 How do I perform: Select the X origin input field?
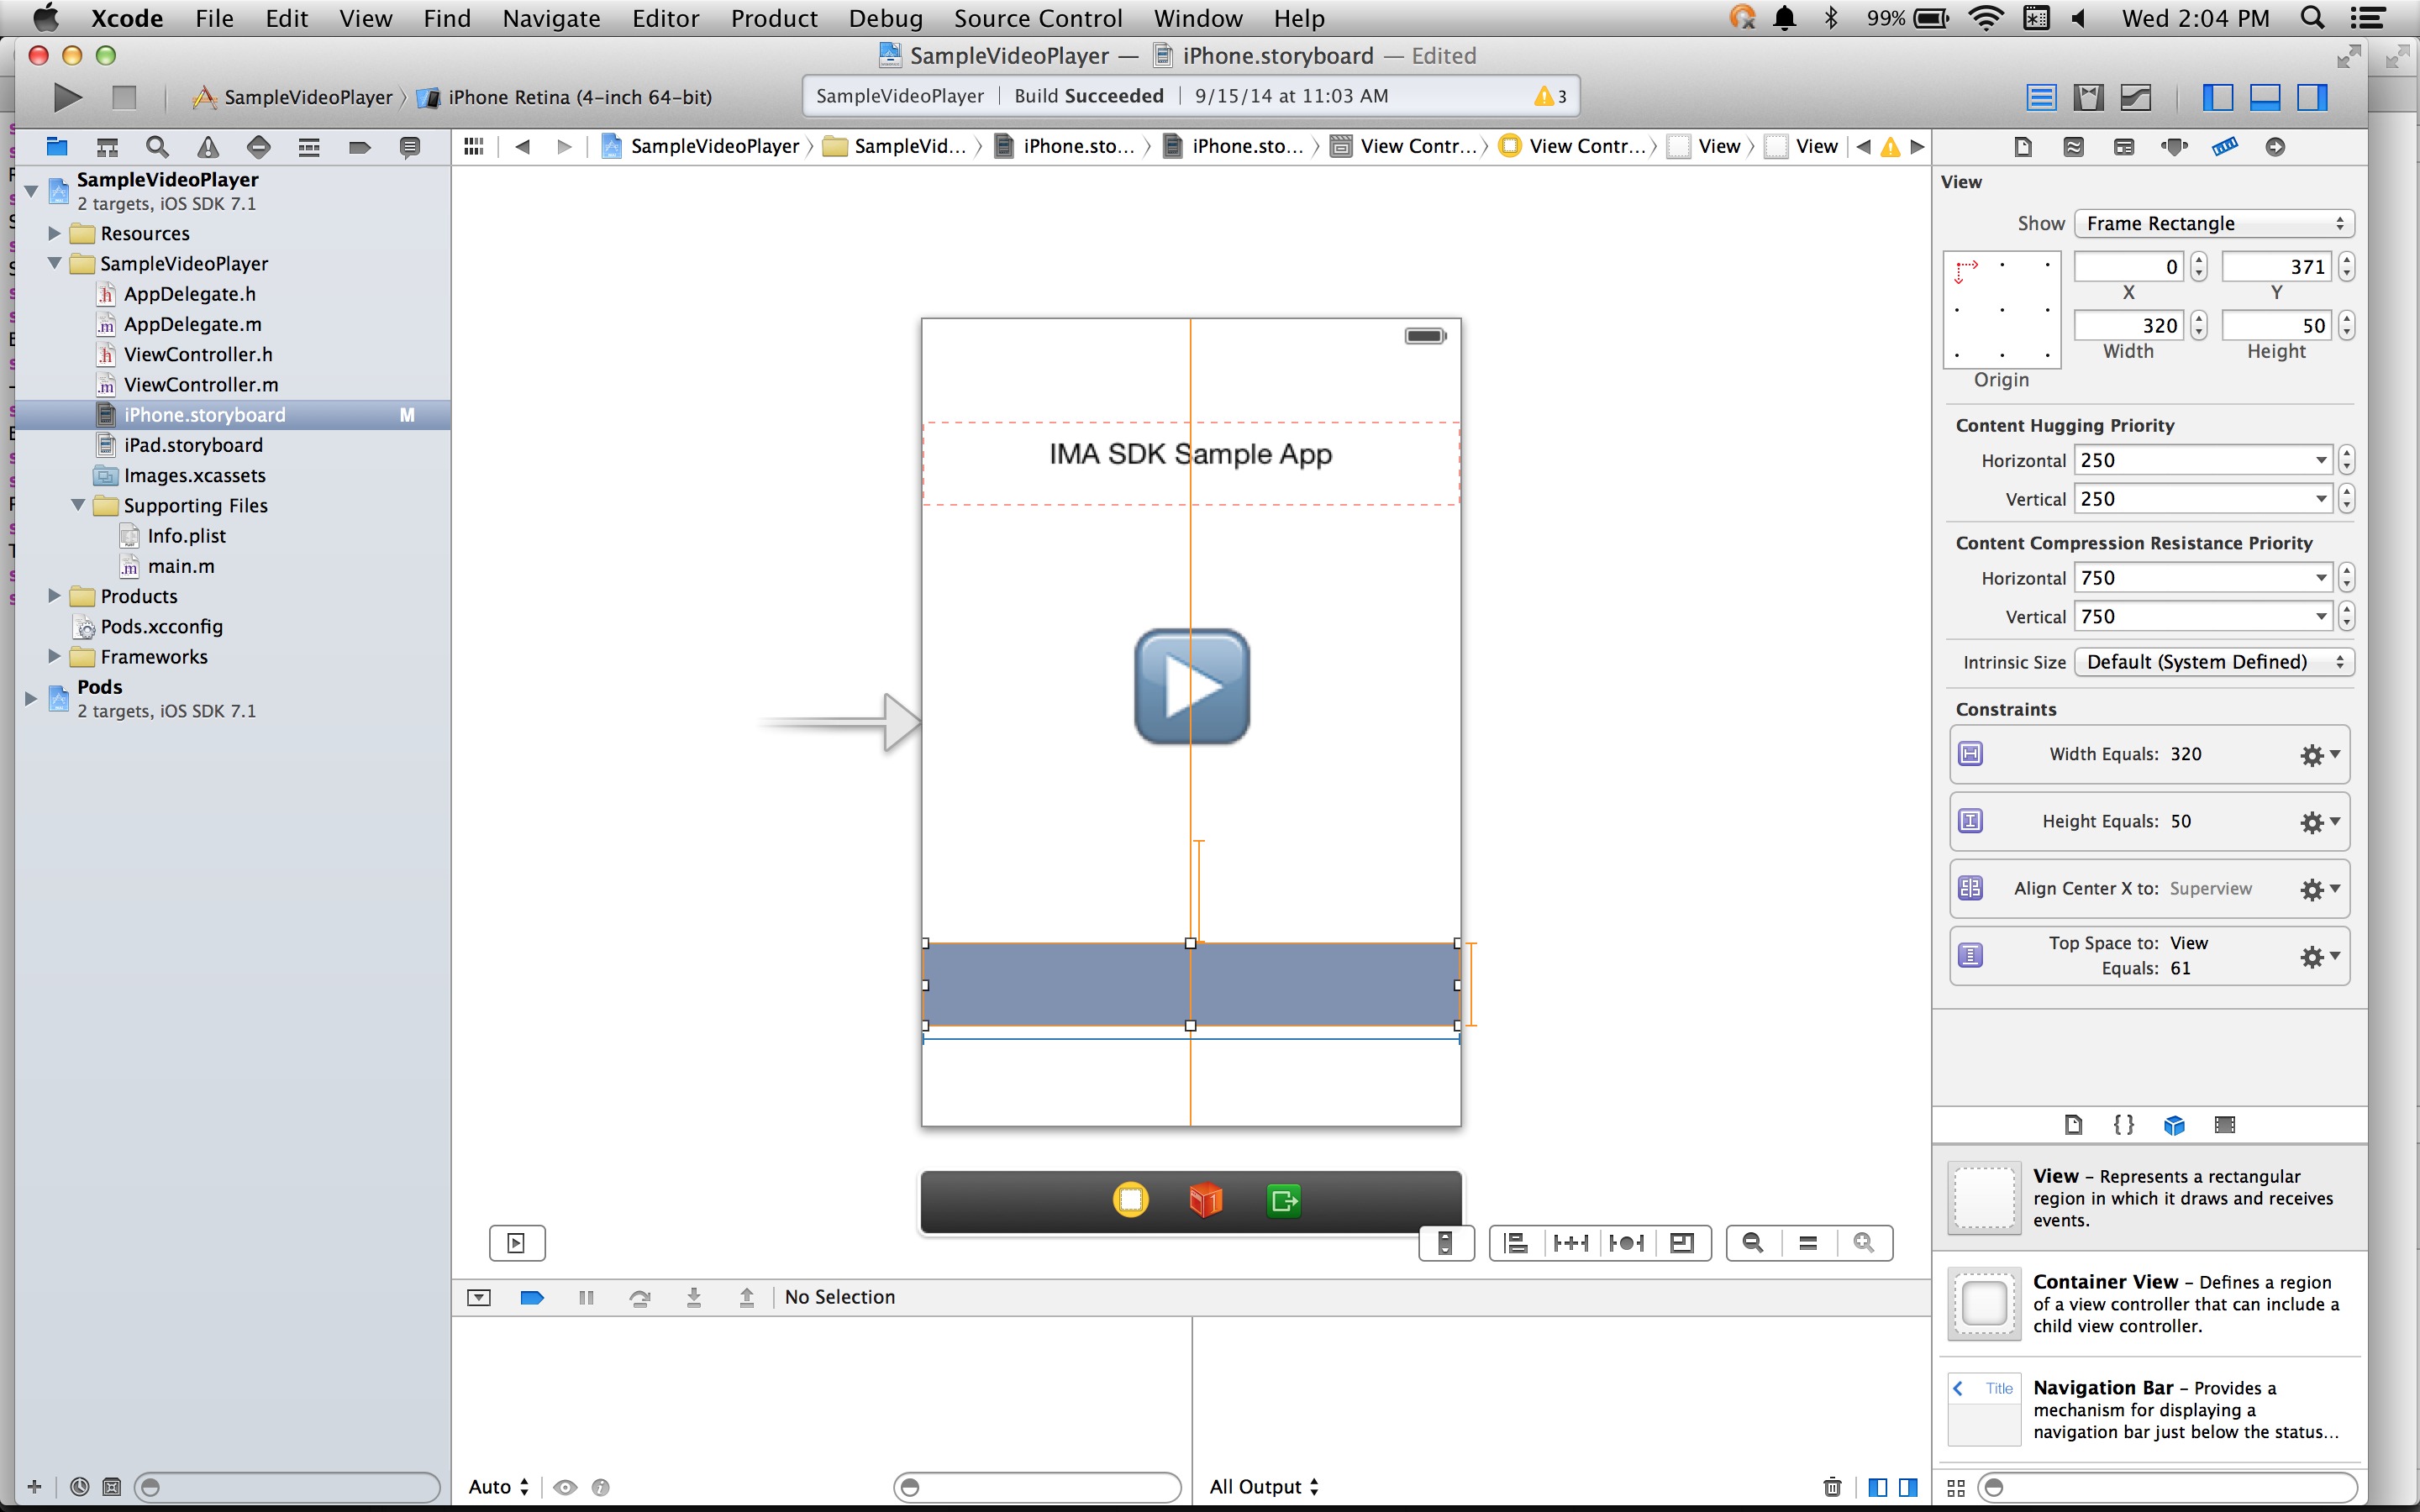coord(2126,265)
